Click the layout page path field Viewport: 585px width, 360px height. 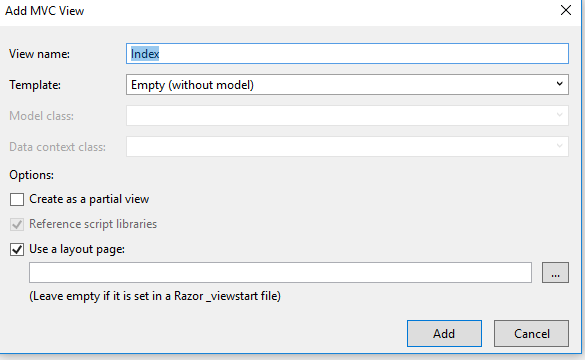tap(281, 272)
